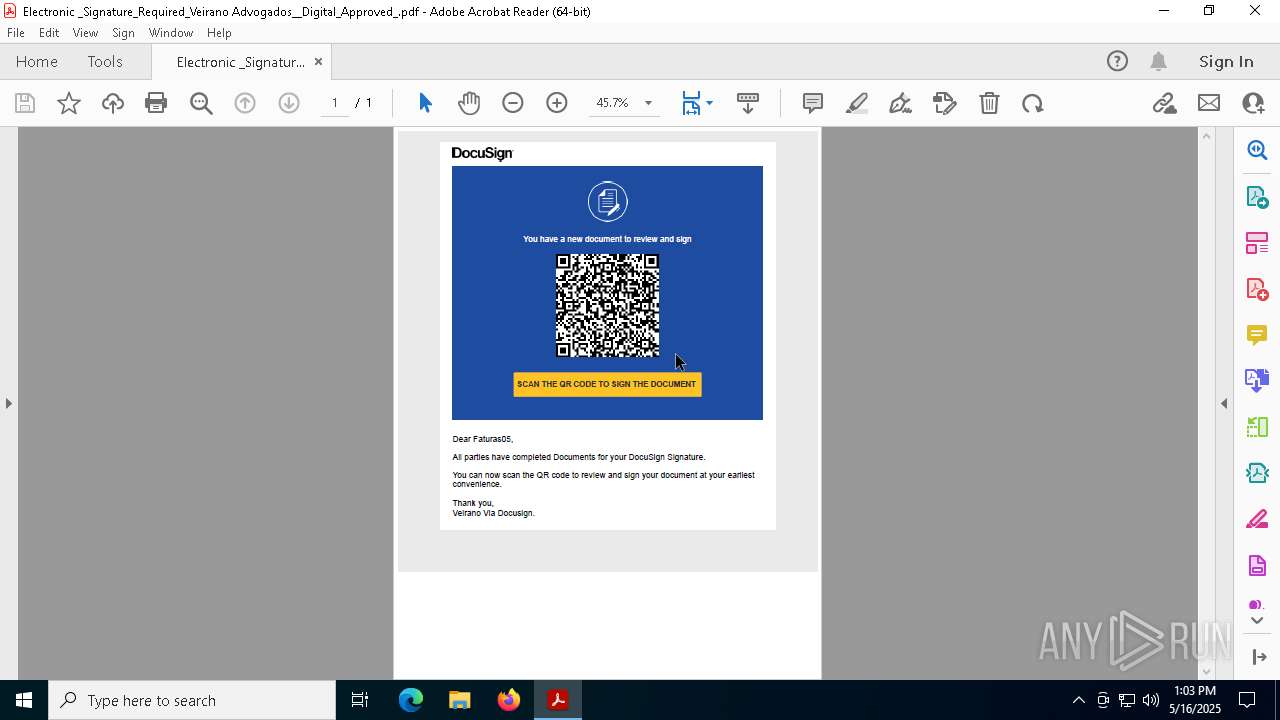Collapse the right tools pane
The width and height of the screenshot is (1280, 720).
[1224, 403]
